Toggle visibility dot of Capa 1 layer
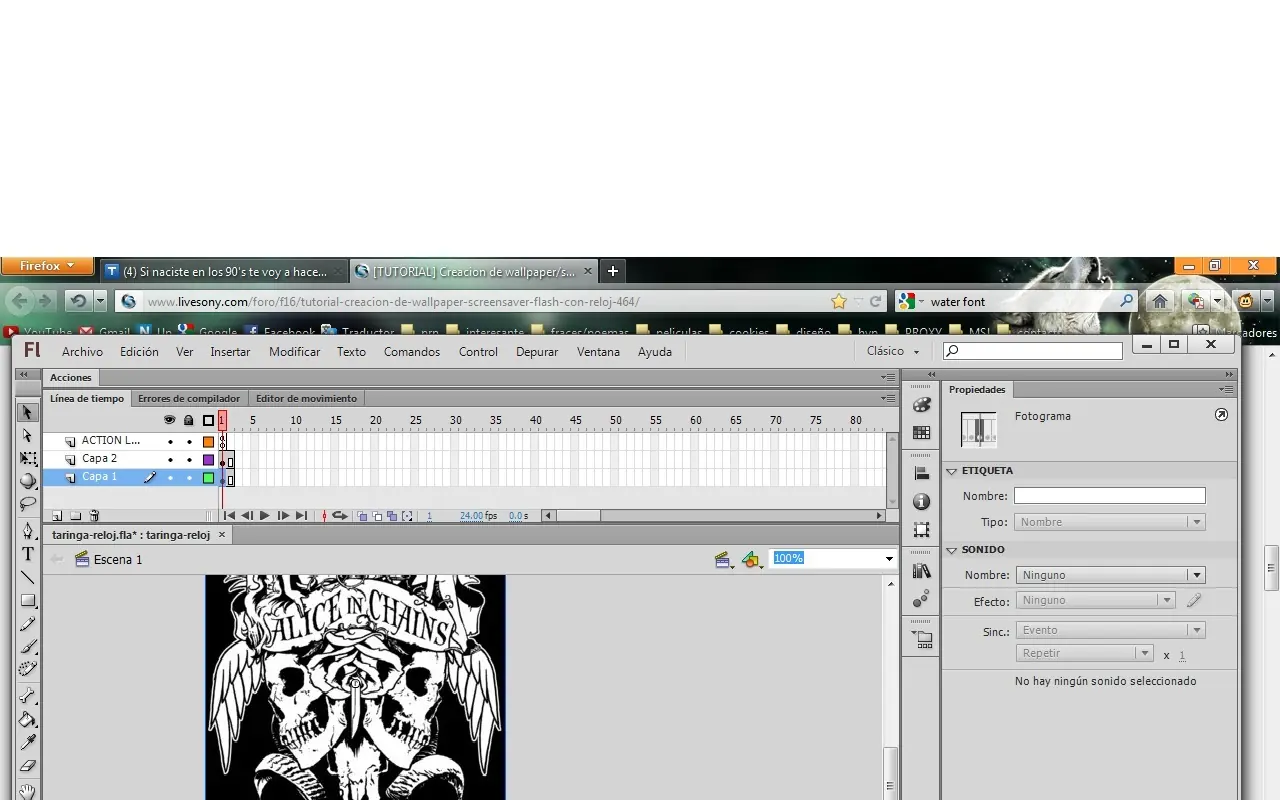This screenshot has width=1280, height=800. pos(170,478)
